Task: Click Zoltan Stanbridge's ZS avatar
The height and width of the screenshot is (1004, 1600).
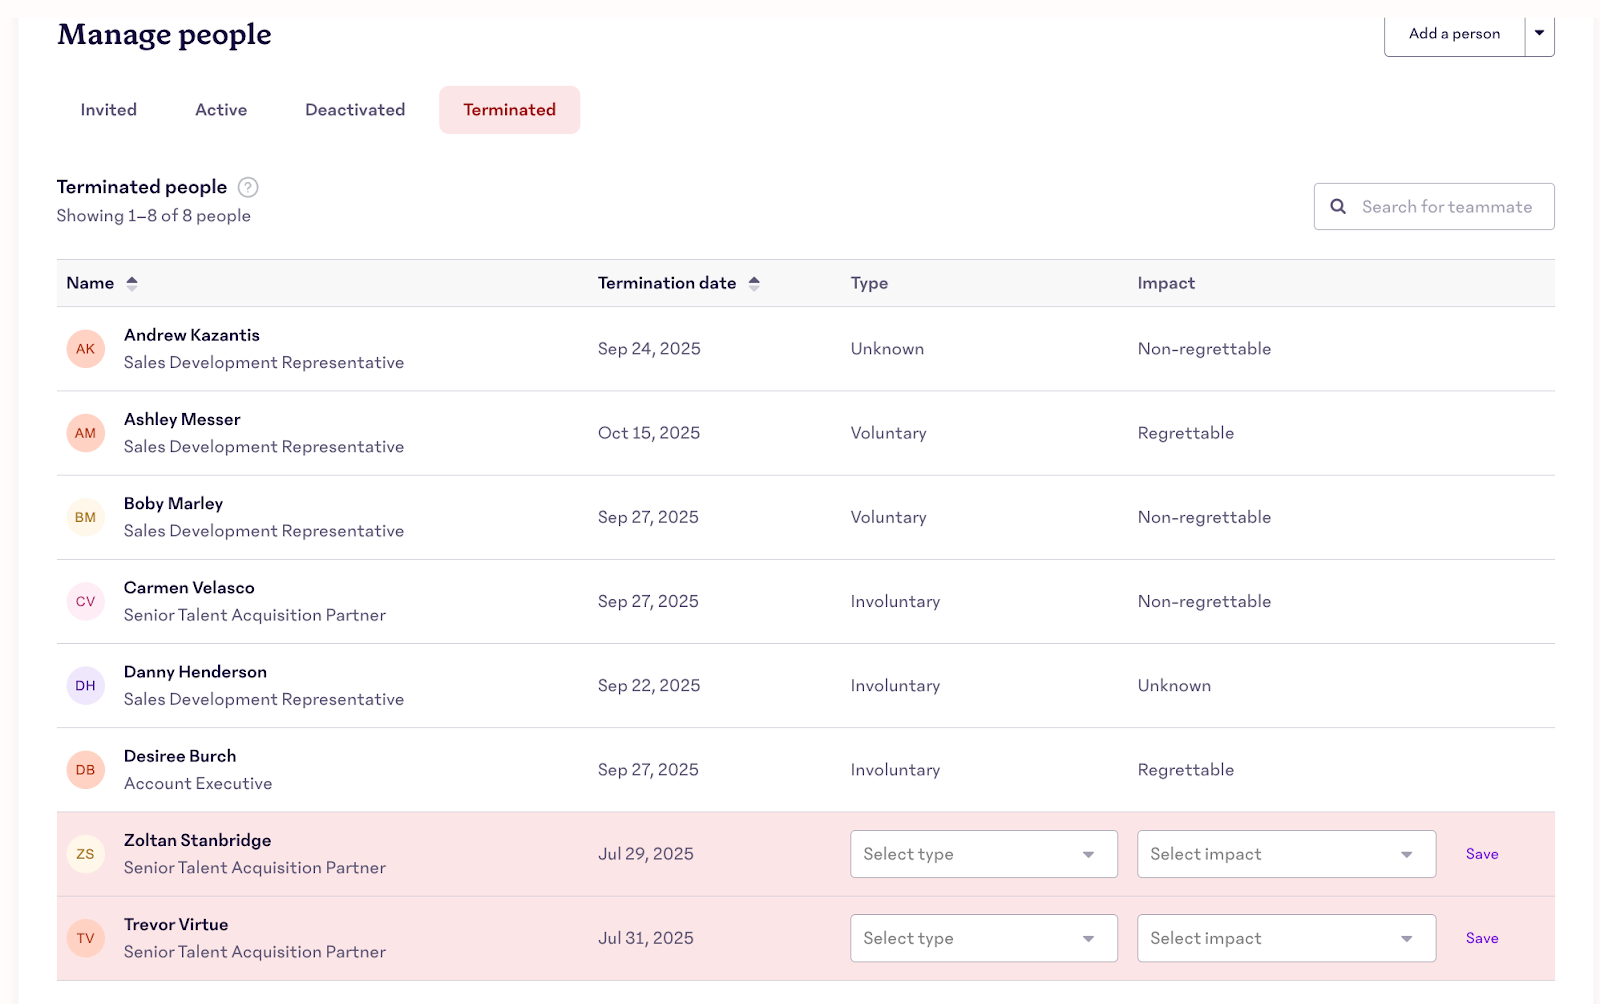Action: tap(85, 854)
